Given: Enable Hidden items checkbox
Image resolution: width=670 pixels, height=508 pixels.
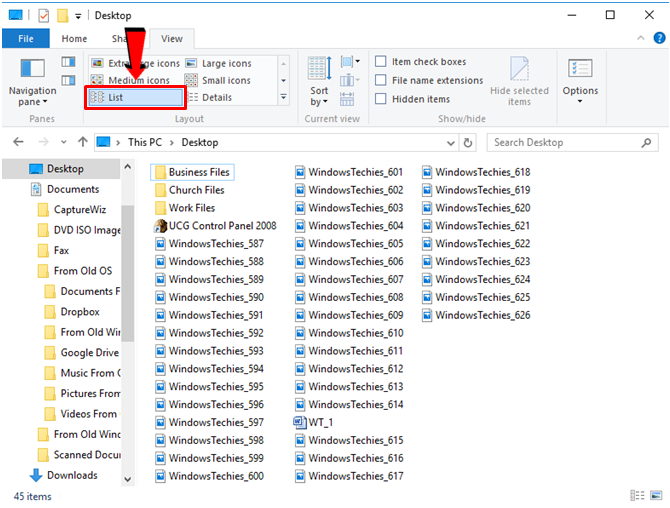Looking at the screenshot, I should (412, 99).
